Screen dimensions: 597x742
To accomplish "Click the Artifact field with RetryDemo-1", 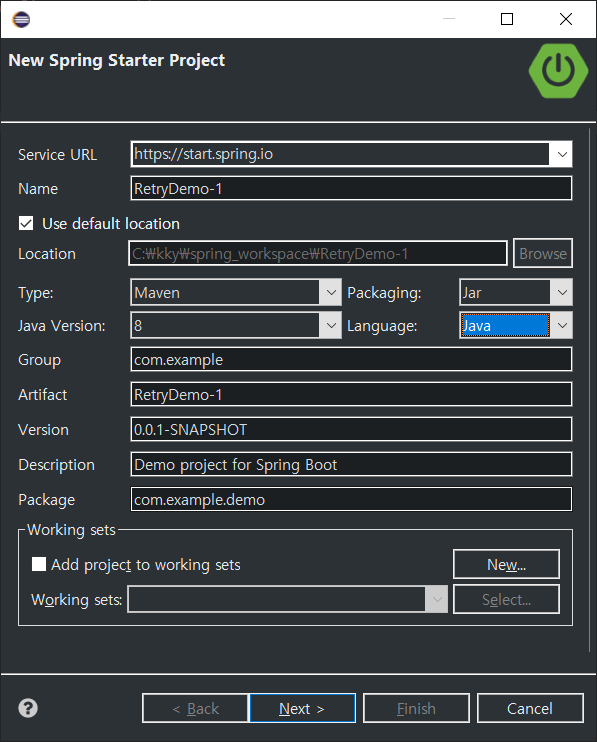I will 351,395.
